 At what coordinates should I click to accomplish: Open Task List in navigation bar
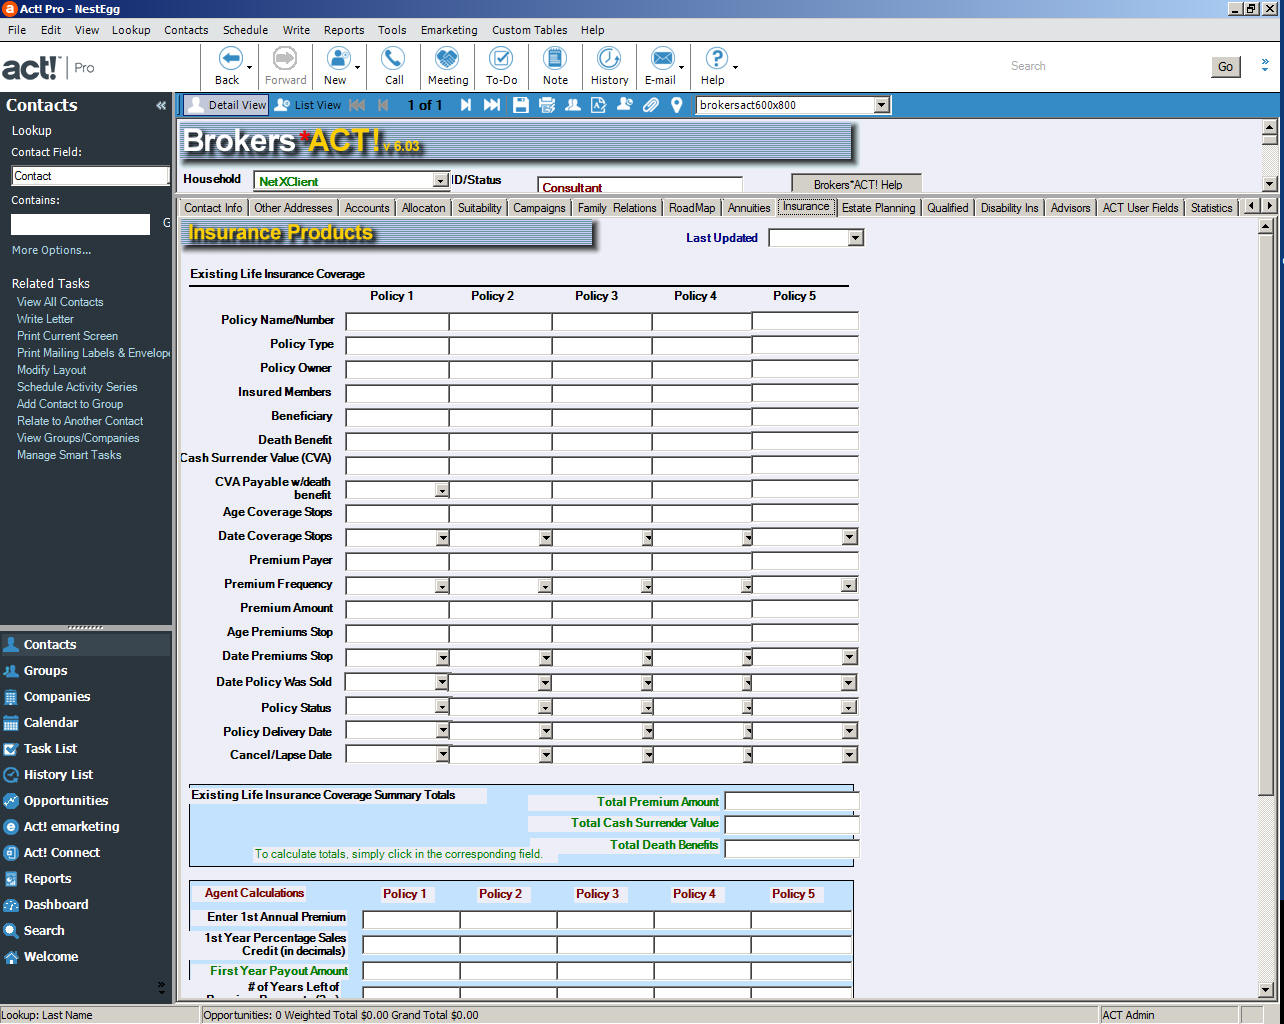50,749
